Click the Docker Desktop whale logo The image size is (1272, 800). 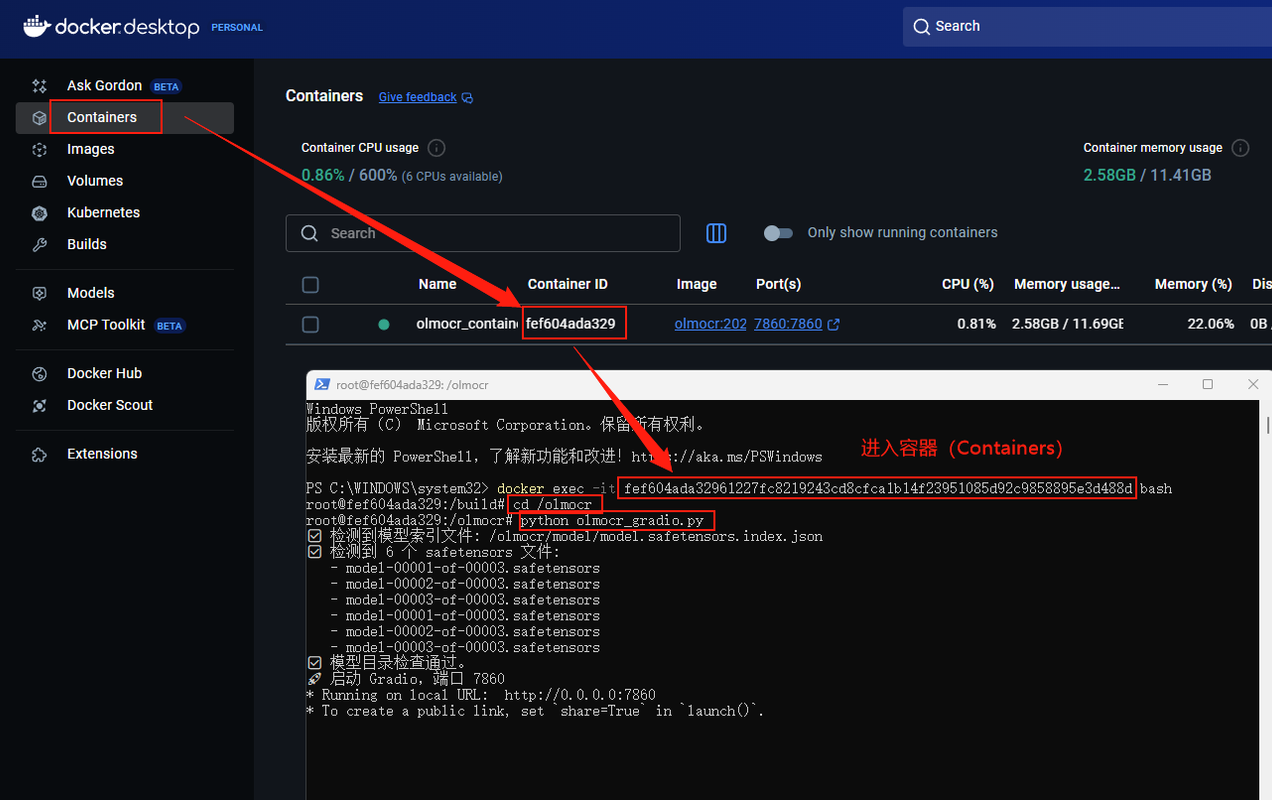coord(35,26)
